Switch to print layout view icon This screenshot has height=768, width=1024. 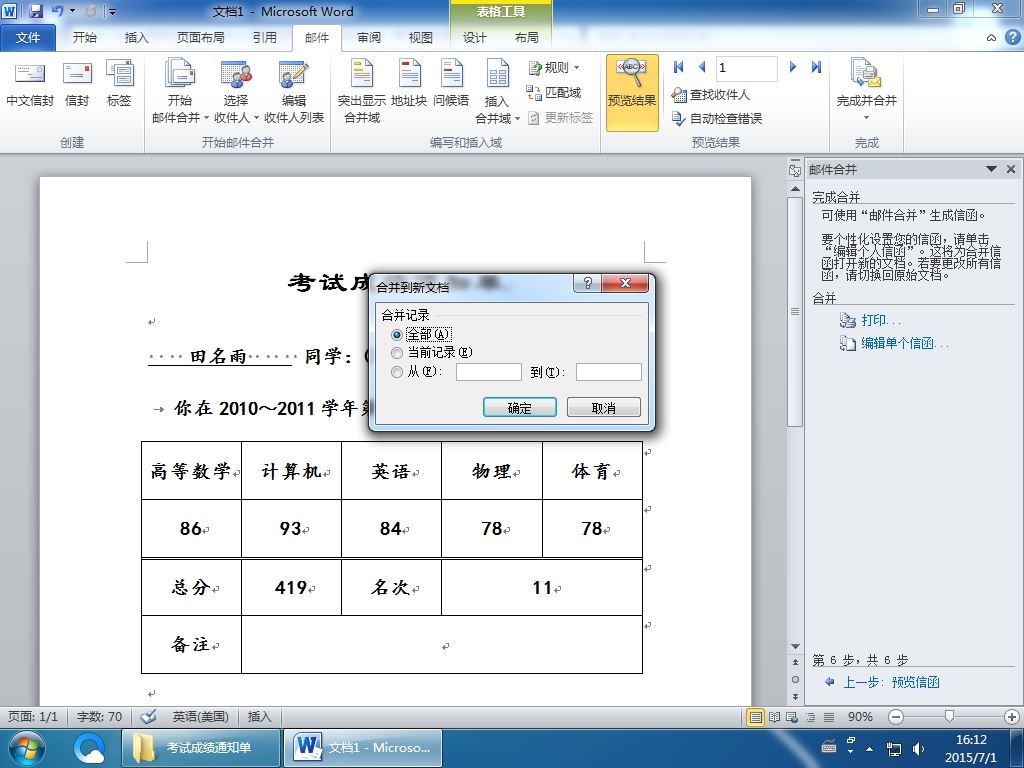756,717
